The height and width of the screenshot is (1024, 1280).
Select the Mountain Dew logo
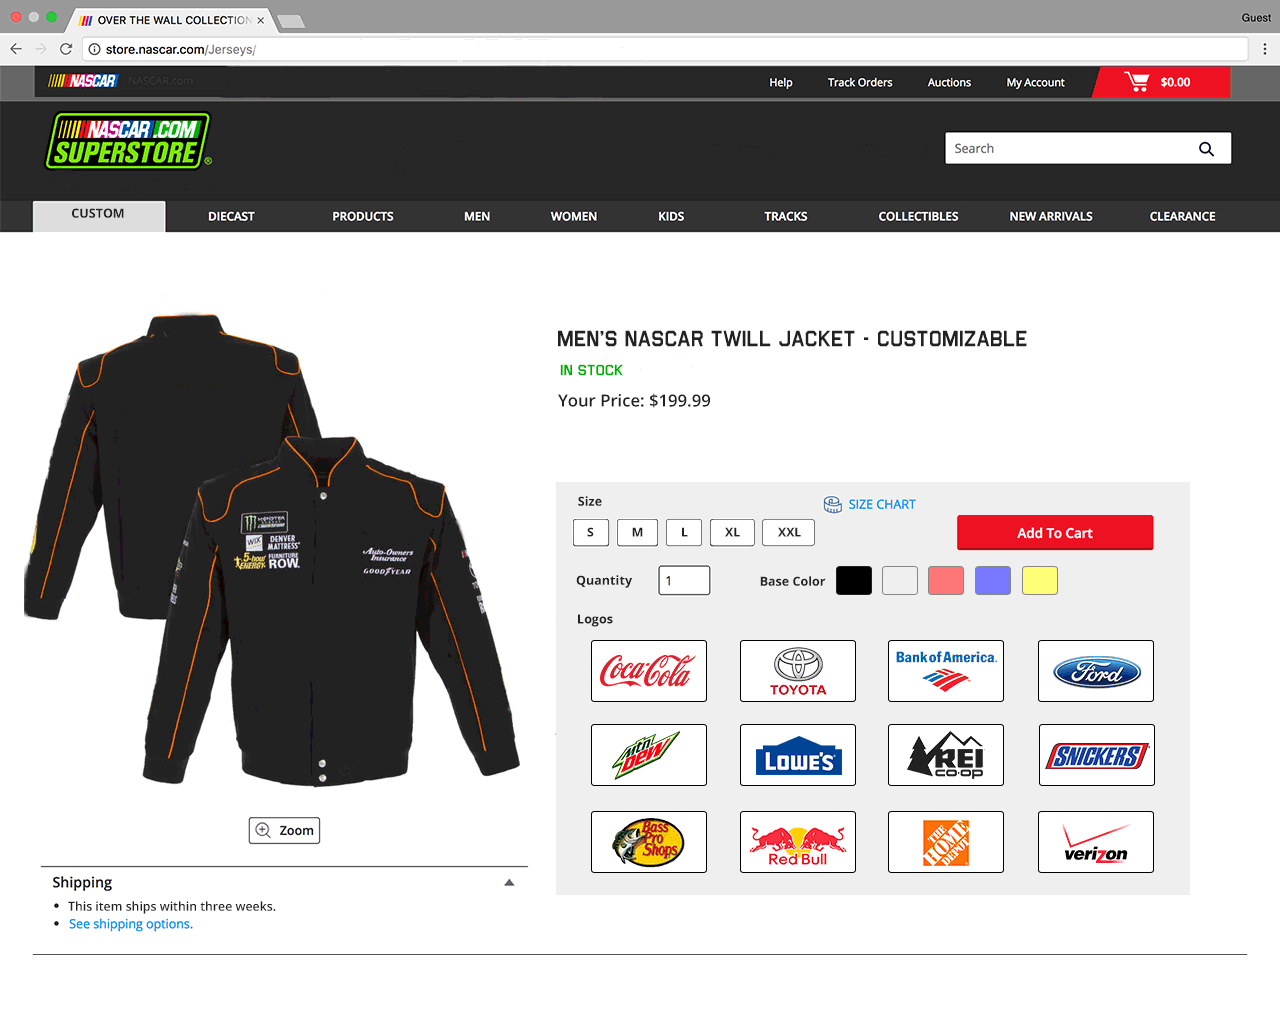coord(649,755)
